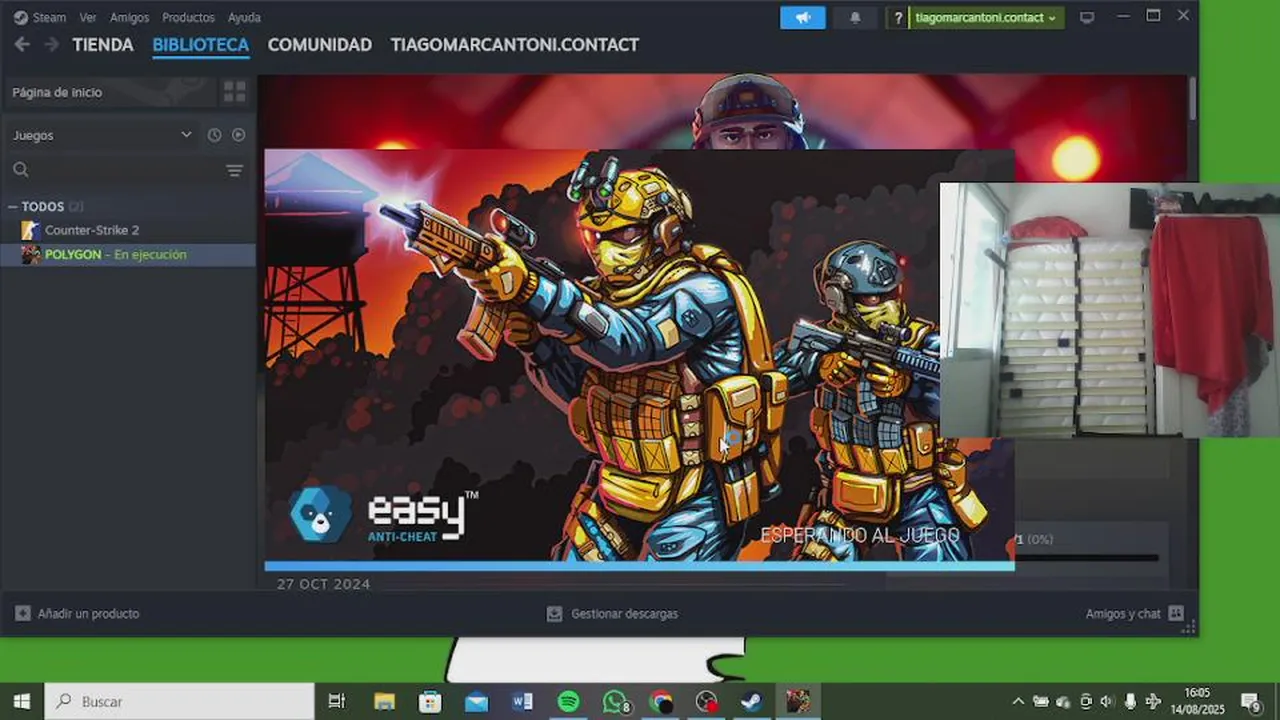Open the volume control in system tray
Image resolution: width=1280 pixels, height=720 pixels.
(x=1107, y=701)
